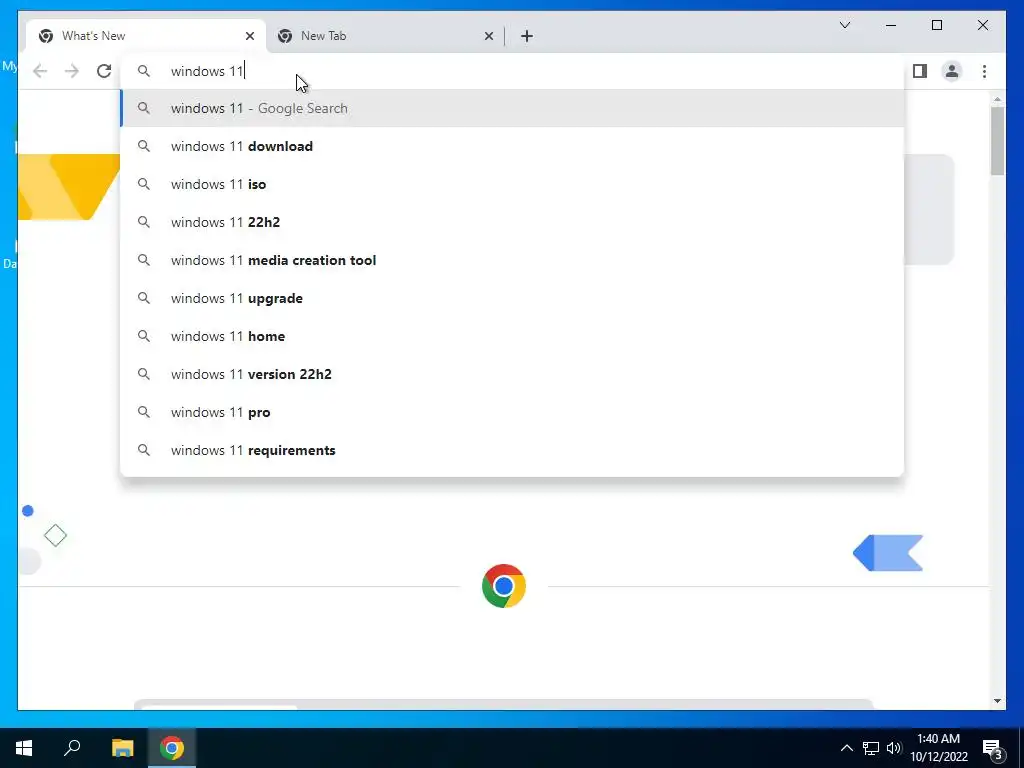Click the Chrome logo on the page
This screenshot has width=1024, height=768.
(x=504, y=586)
